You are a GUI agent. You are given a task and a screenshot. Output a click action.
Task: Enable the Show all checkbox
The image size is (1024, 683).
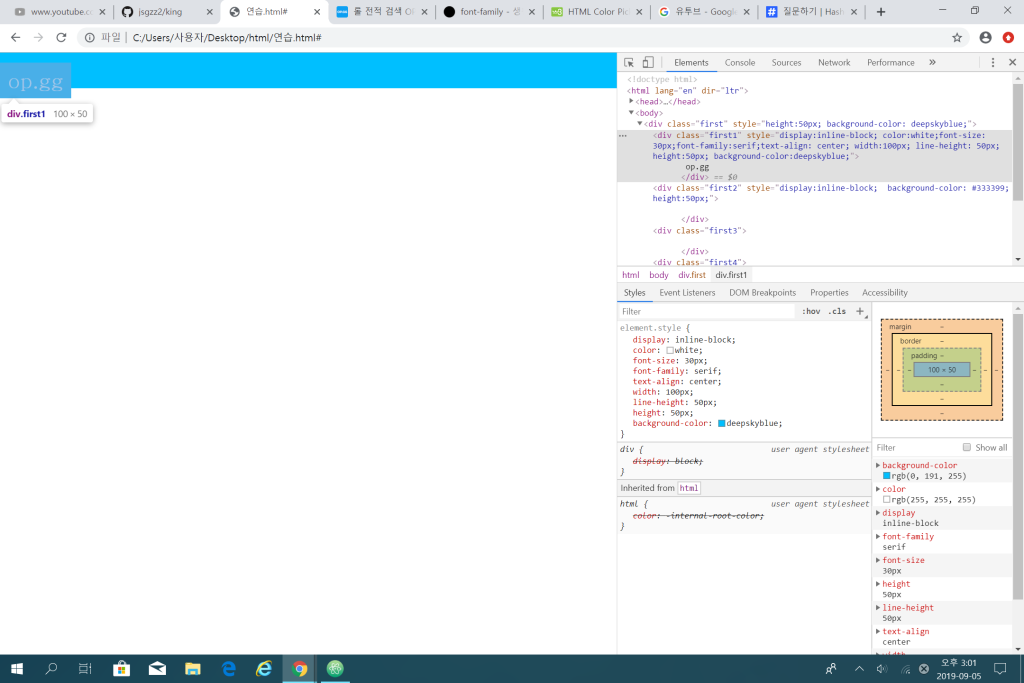pyautogui.click(x=967, y=447)
